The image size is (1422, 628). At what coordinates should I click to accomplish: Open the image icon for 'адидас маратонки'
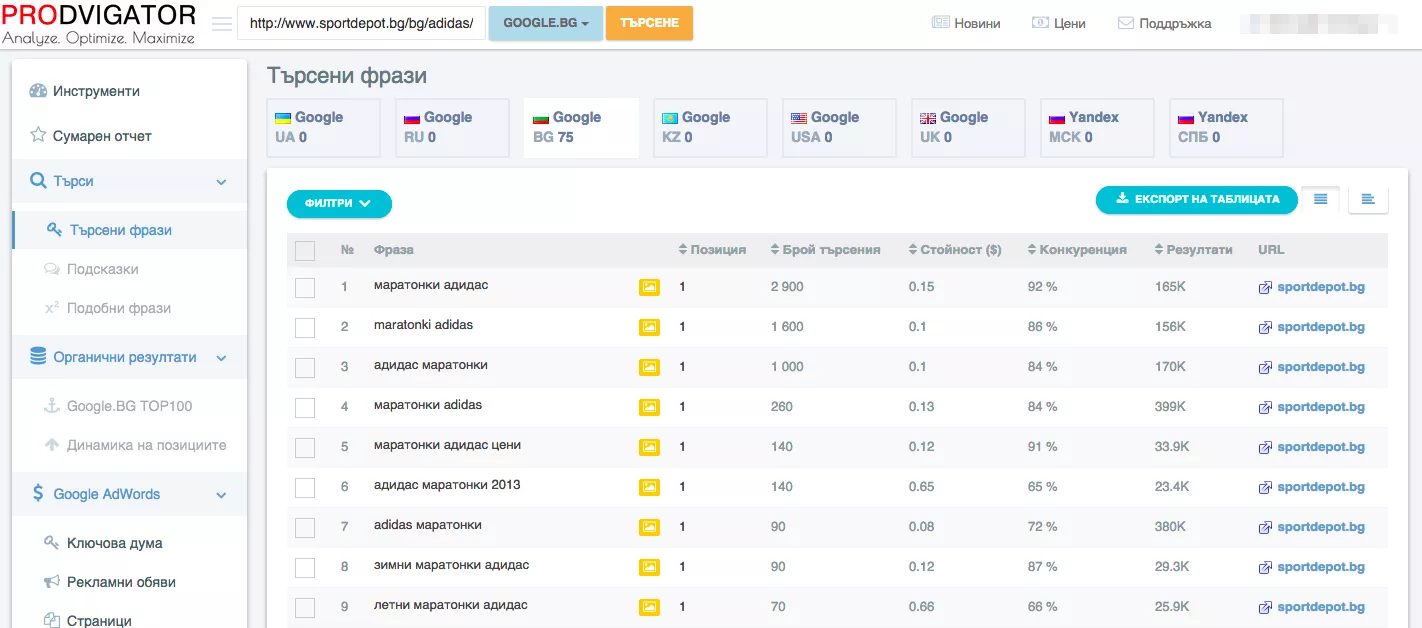coord(650,367)
